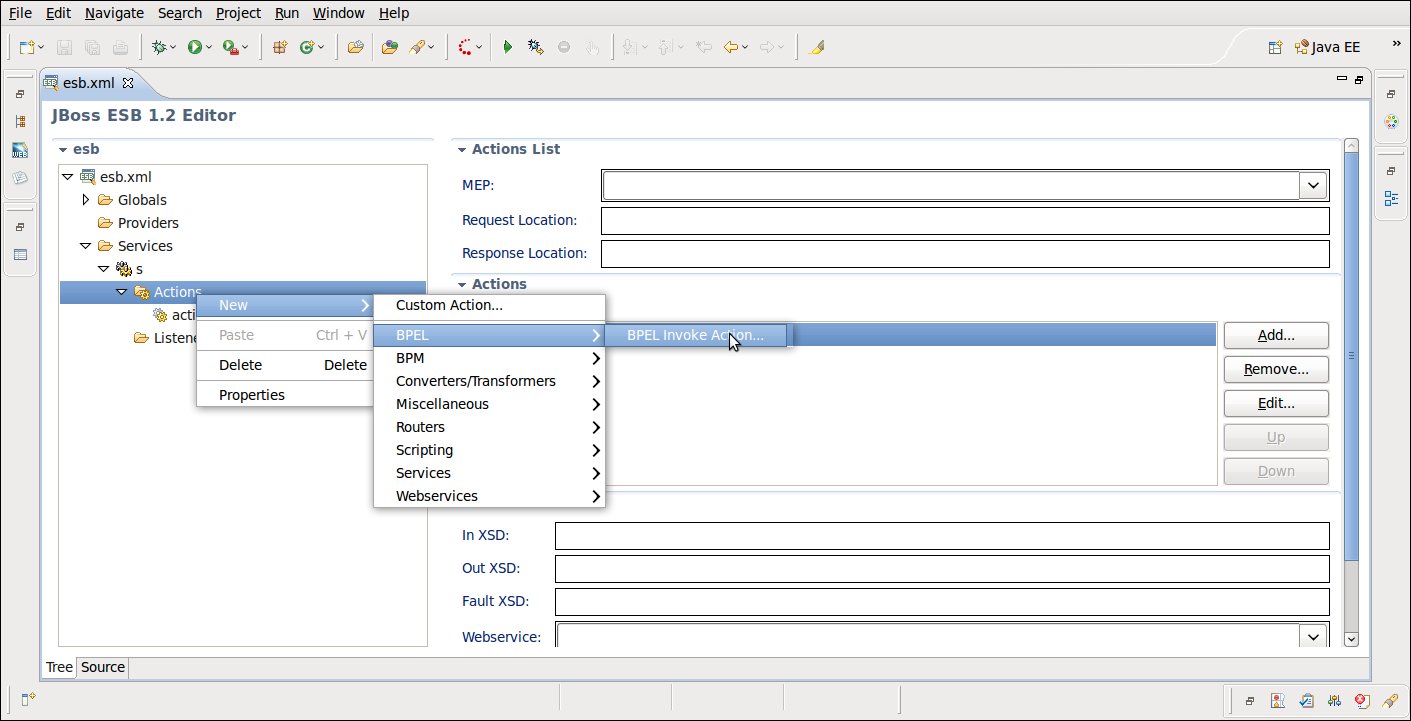1411x721 pixels.
Task: Click the New Java Package icon
Action: (280, 47)
